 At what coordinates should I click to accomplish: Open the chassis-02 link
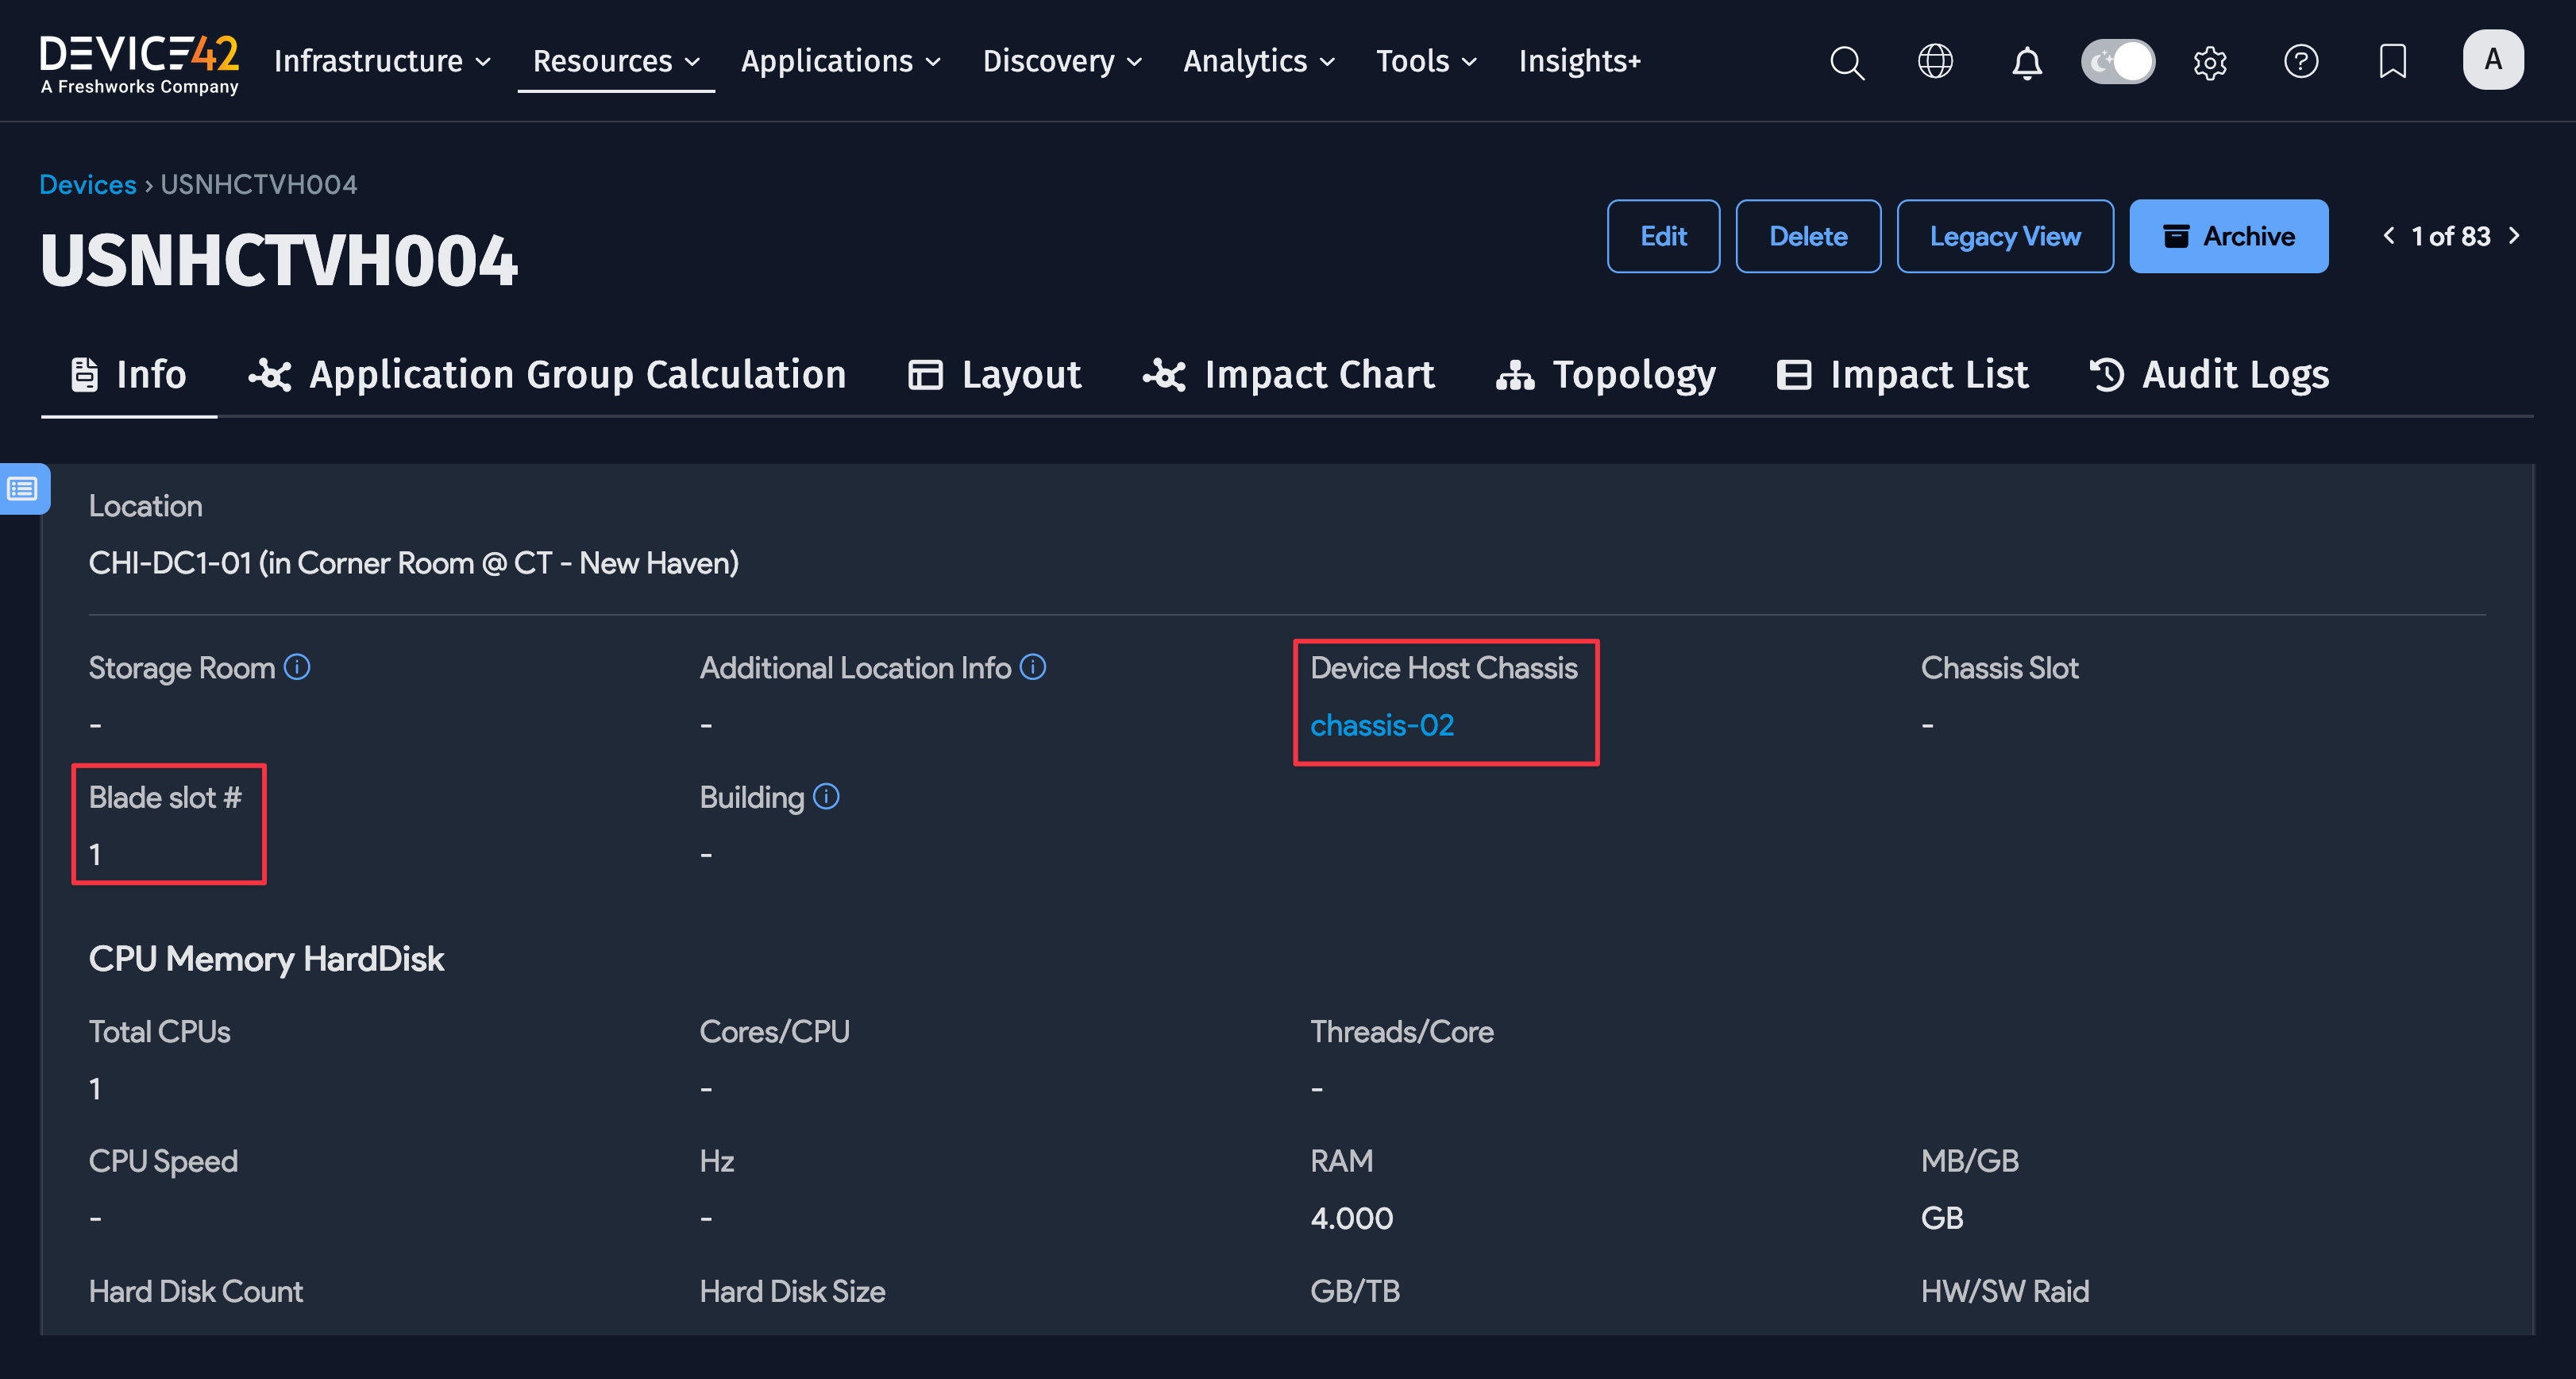[x=1382, y=725]
